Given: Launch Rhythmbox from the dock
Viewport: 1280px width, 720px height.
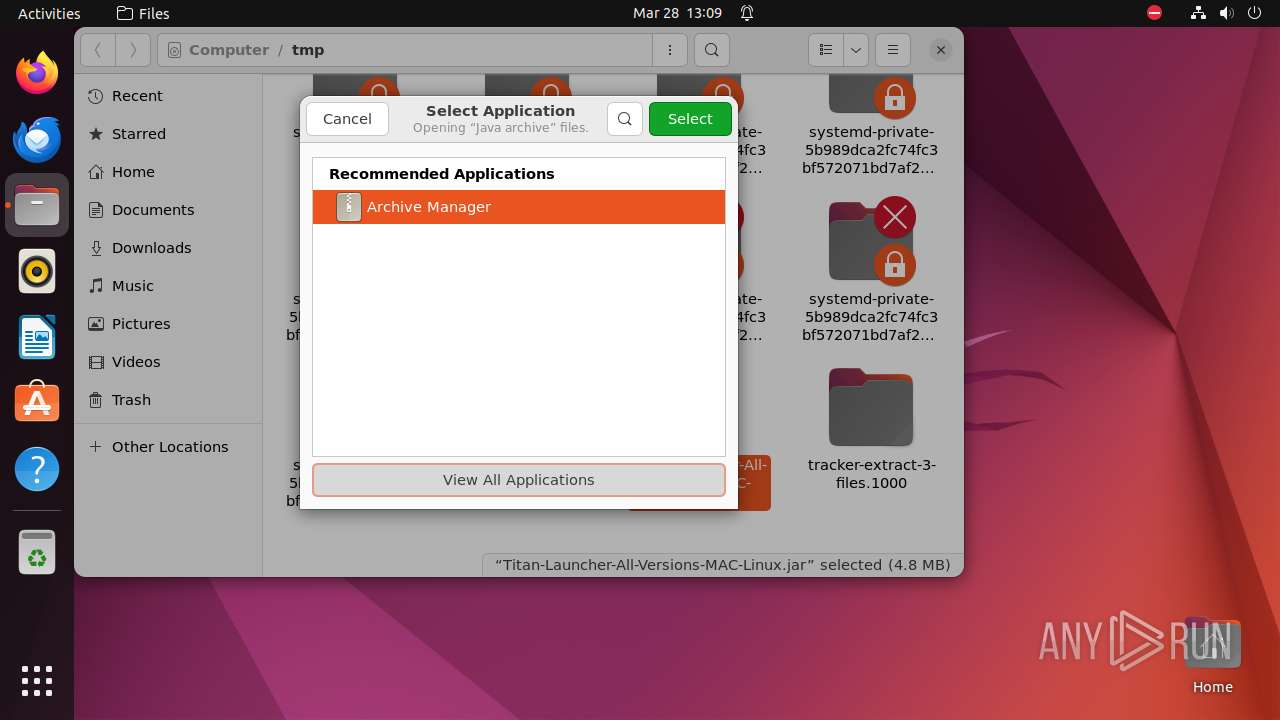Looking at the screenshot, I should tap(37, 271).
